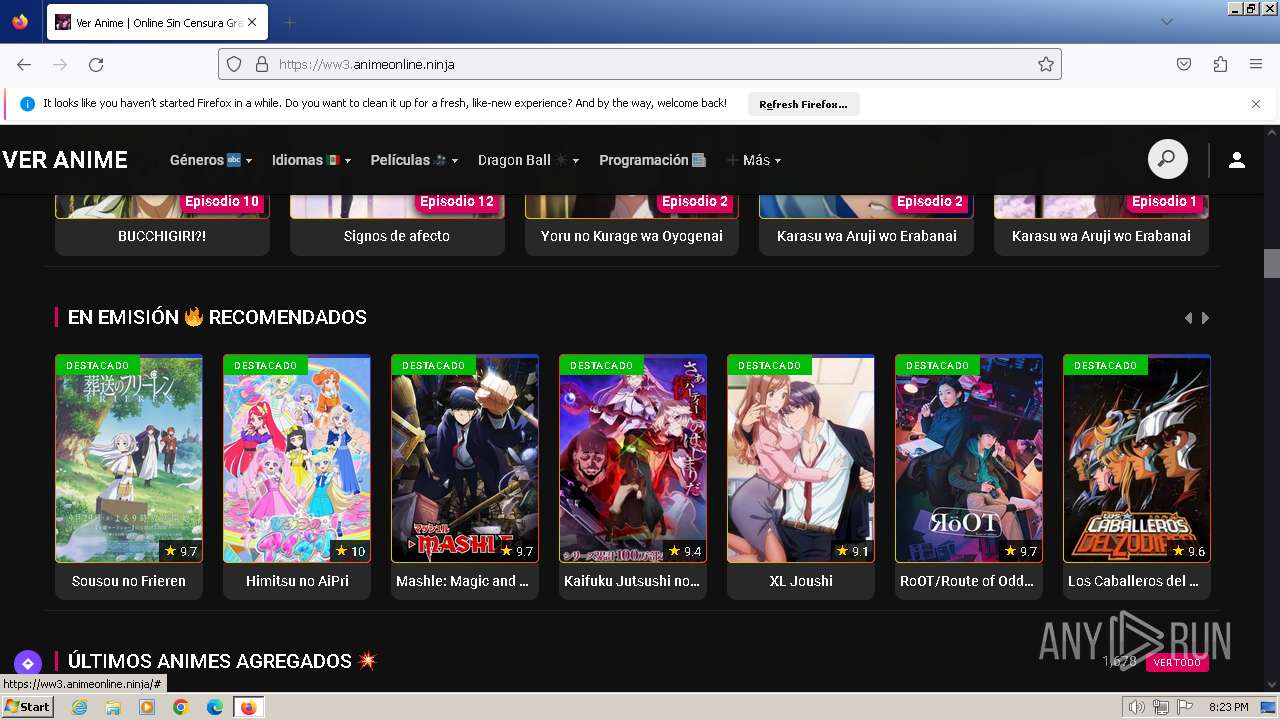Open Yoru no Kurage wa Oyogenai title
This screenshot has width=1280, height=720.
point(632,236)
